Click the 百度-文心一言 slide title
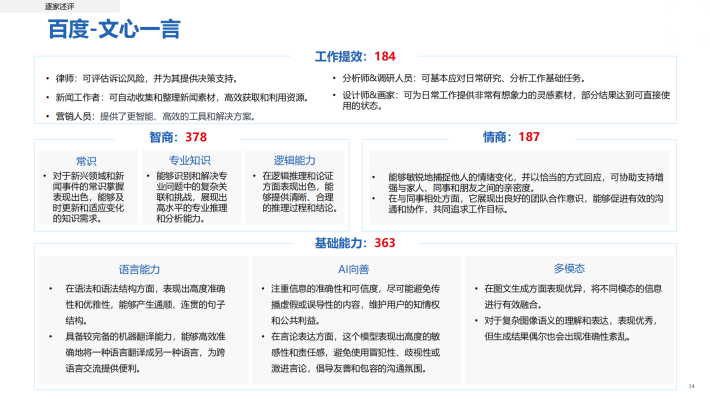 point(114,29)
